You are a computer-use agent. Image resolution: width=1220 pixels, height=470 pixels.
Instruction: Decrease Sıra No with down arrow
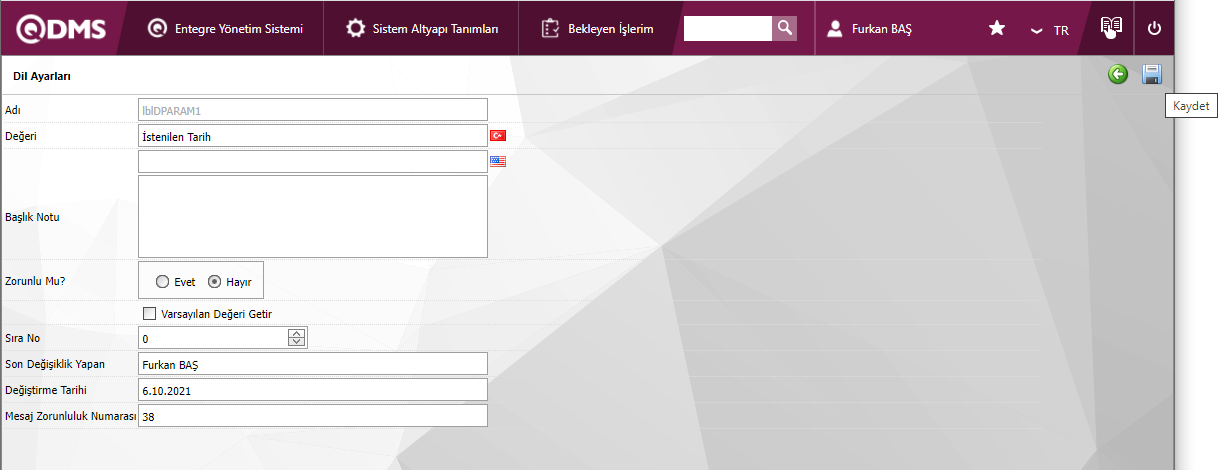[x=296, y=342]
